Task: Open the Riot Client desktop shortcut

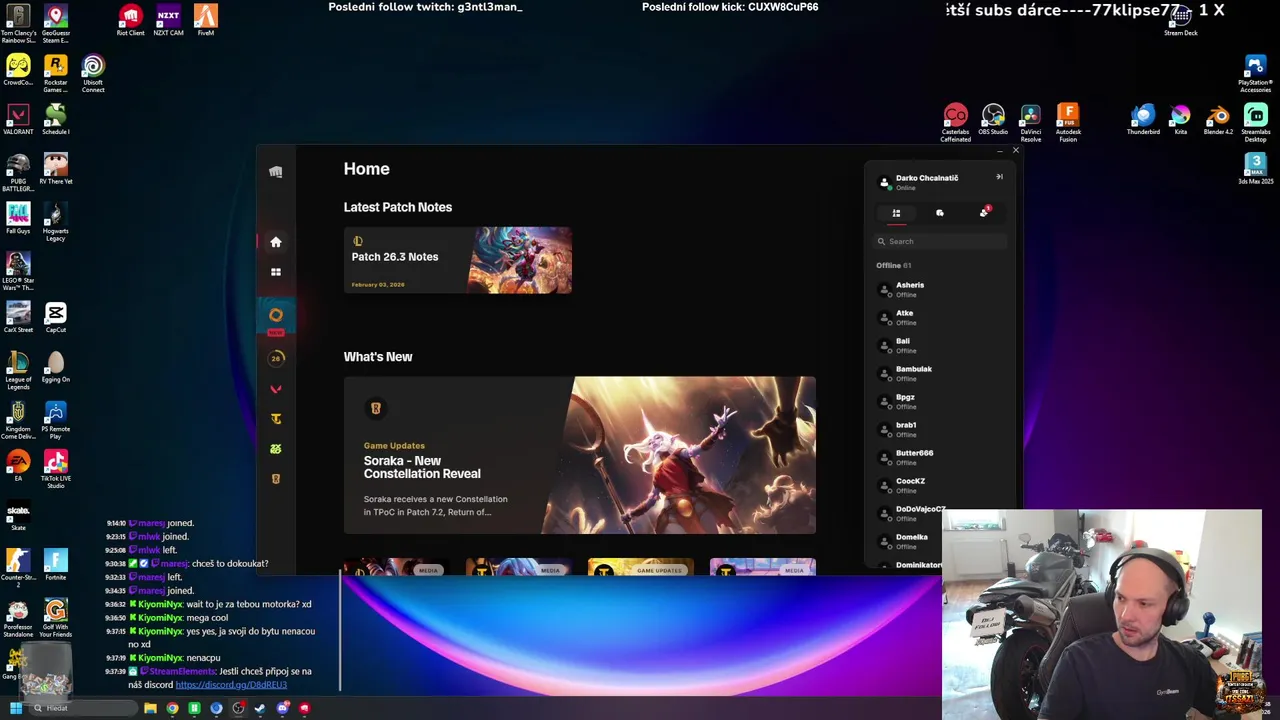Action: coord(130,20)
